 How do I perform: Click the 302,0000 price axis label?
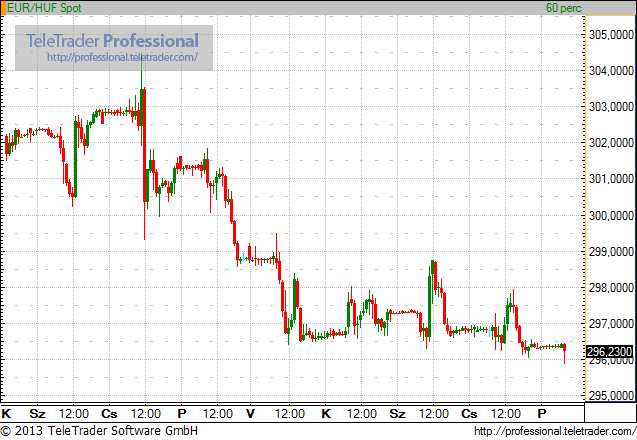pyautogui.click(x=611, y=143)
